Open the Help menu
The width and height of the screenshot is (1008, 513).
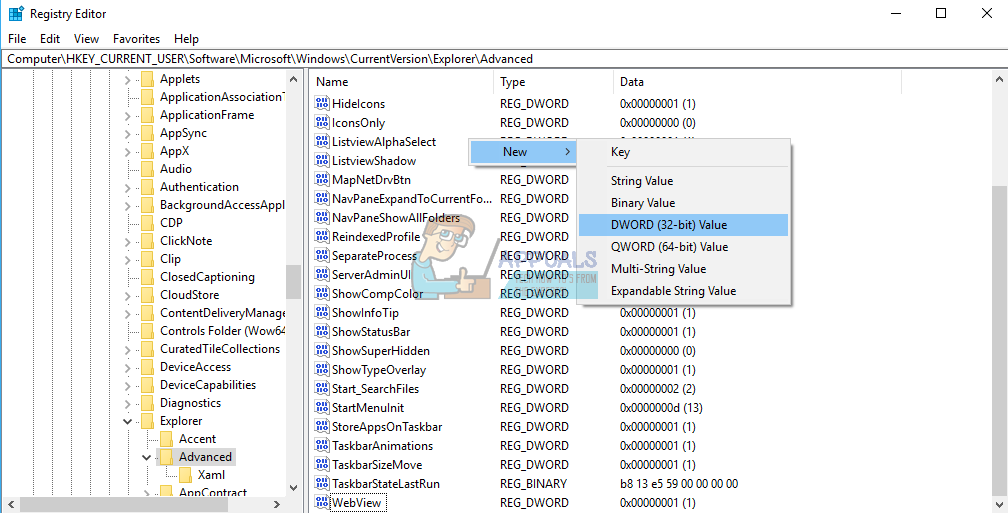click(x=186, y=39)
